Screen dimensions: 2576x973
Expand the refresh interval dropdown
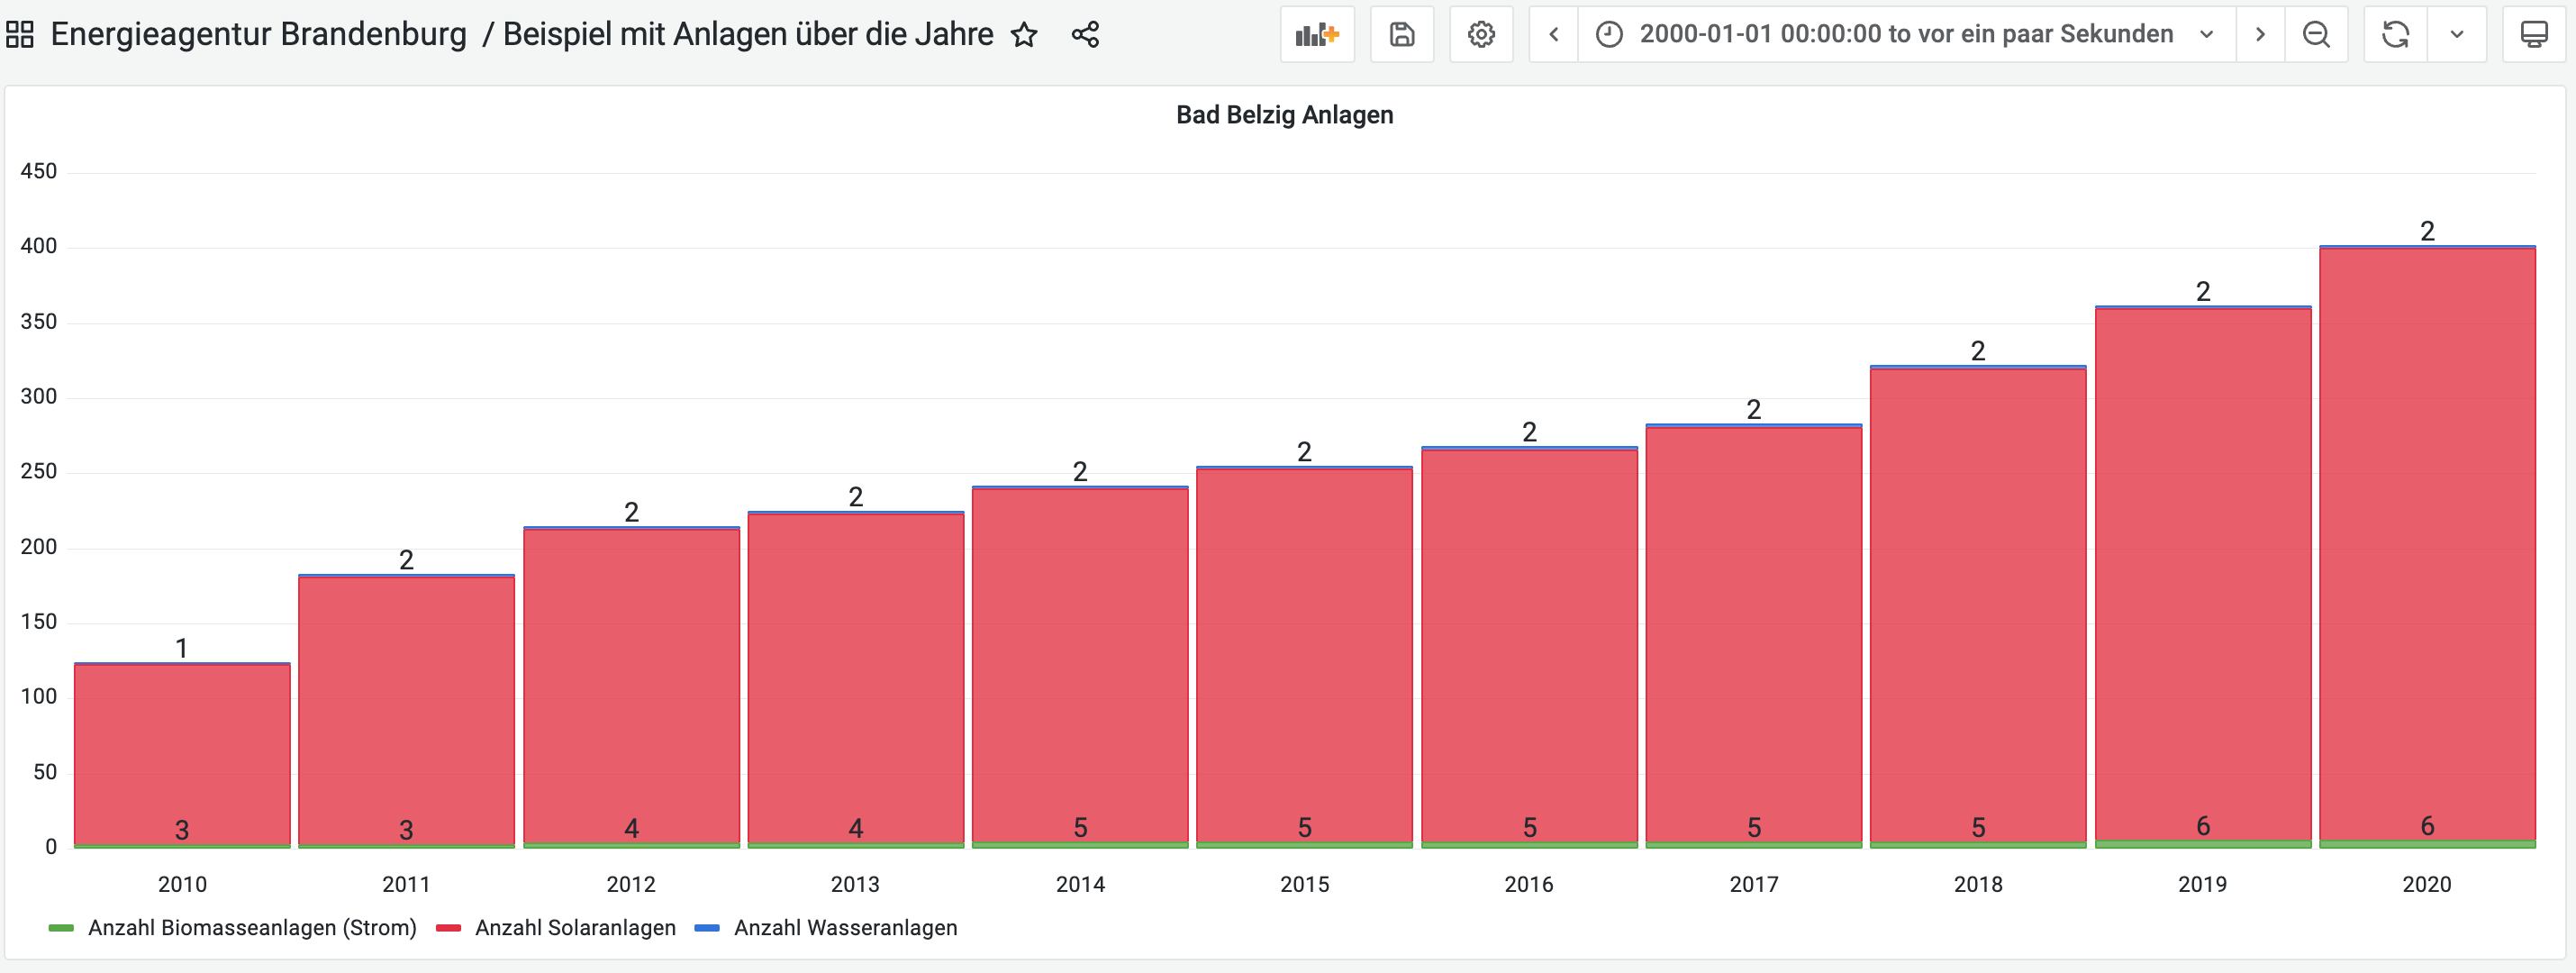tap(2457, 33)
